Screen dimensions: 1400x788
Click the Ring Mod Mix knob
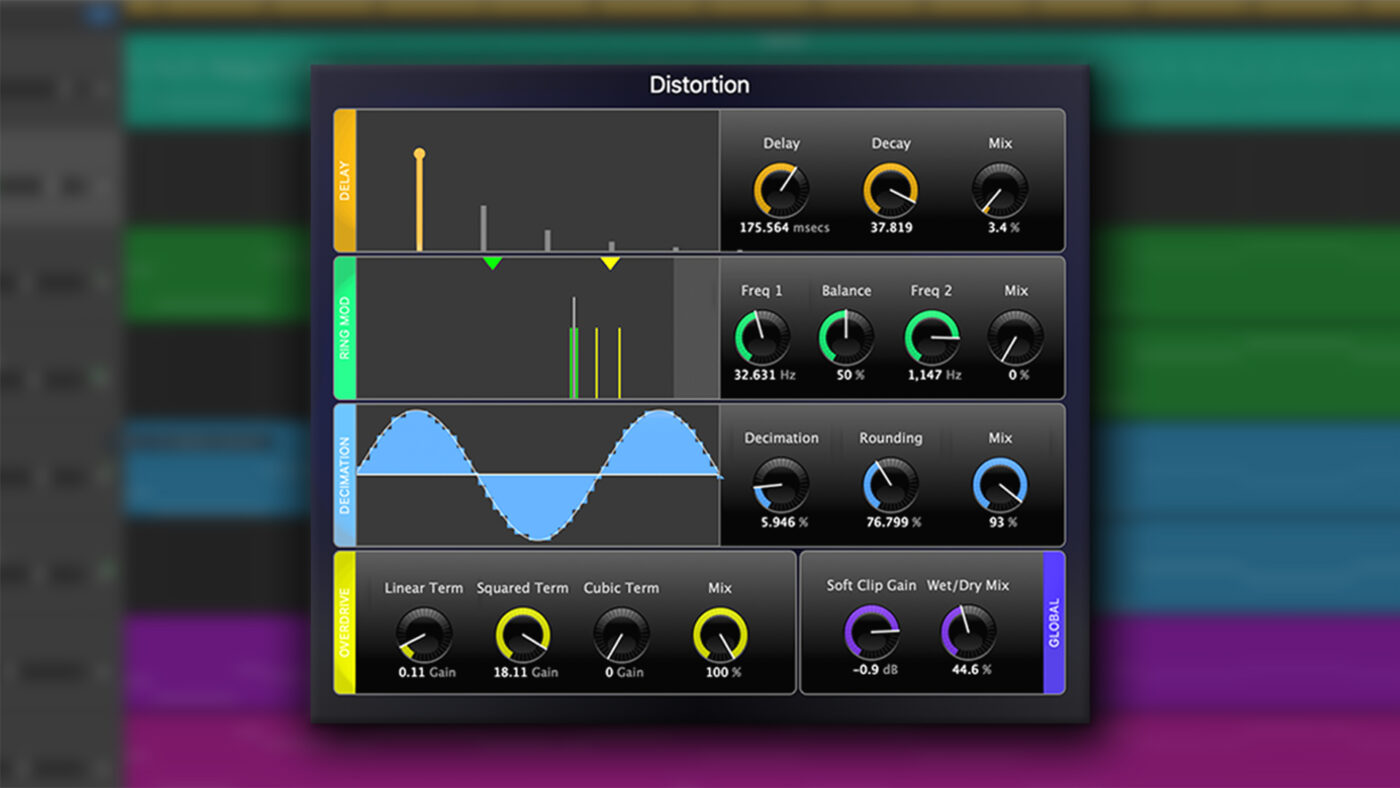tap(1015, 337)
